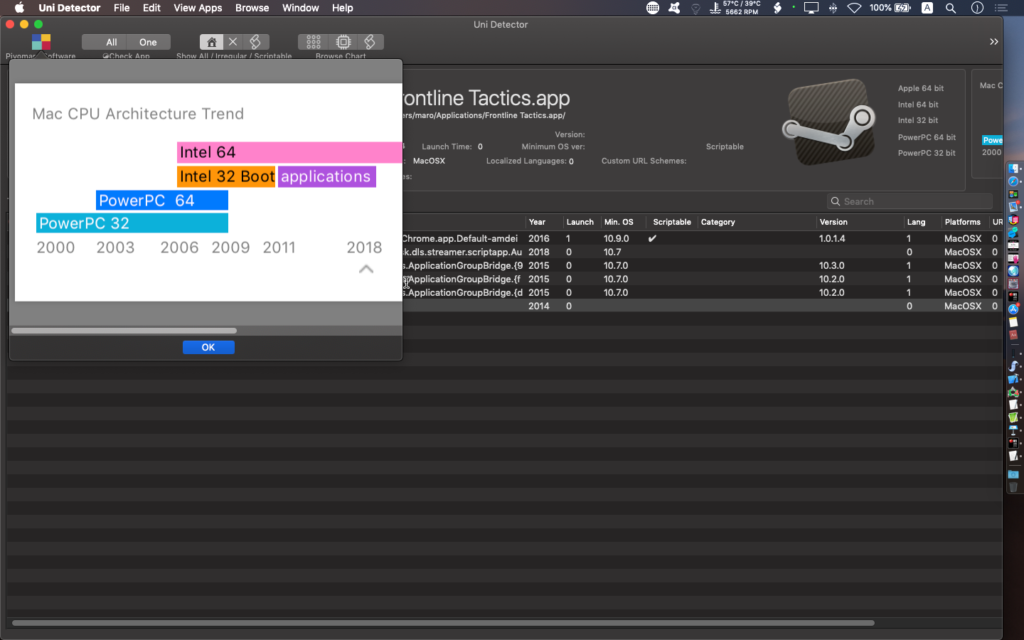Click the PowerPC 64 bit label

[926, 137]
